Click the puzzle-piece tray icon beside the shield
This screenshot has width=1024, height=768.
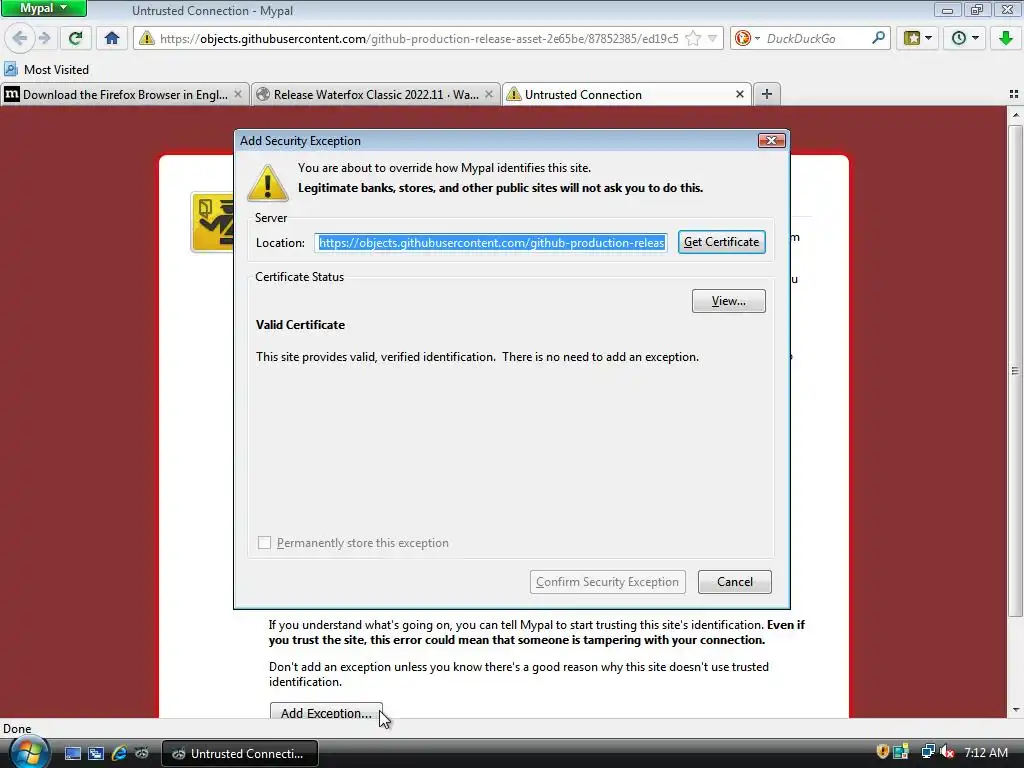(901, 752)
